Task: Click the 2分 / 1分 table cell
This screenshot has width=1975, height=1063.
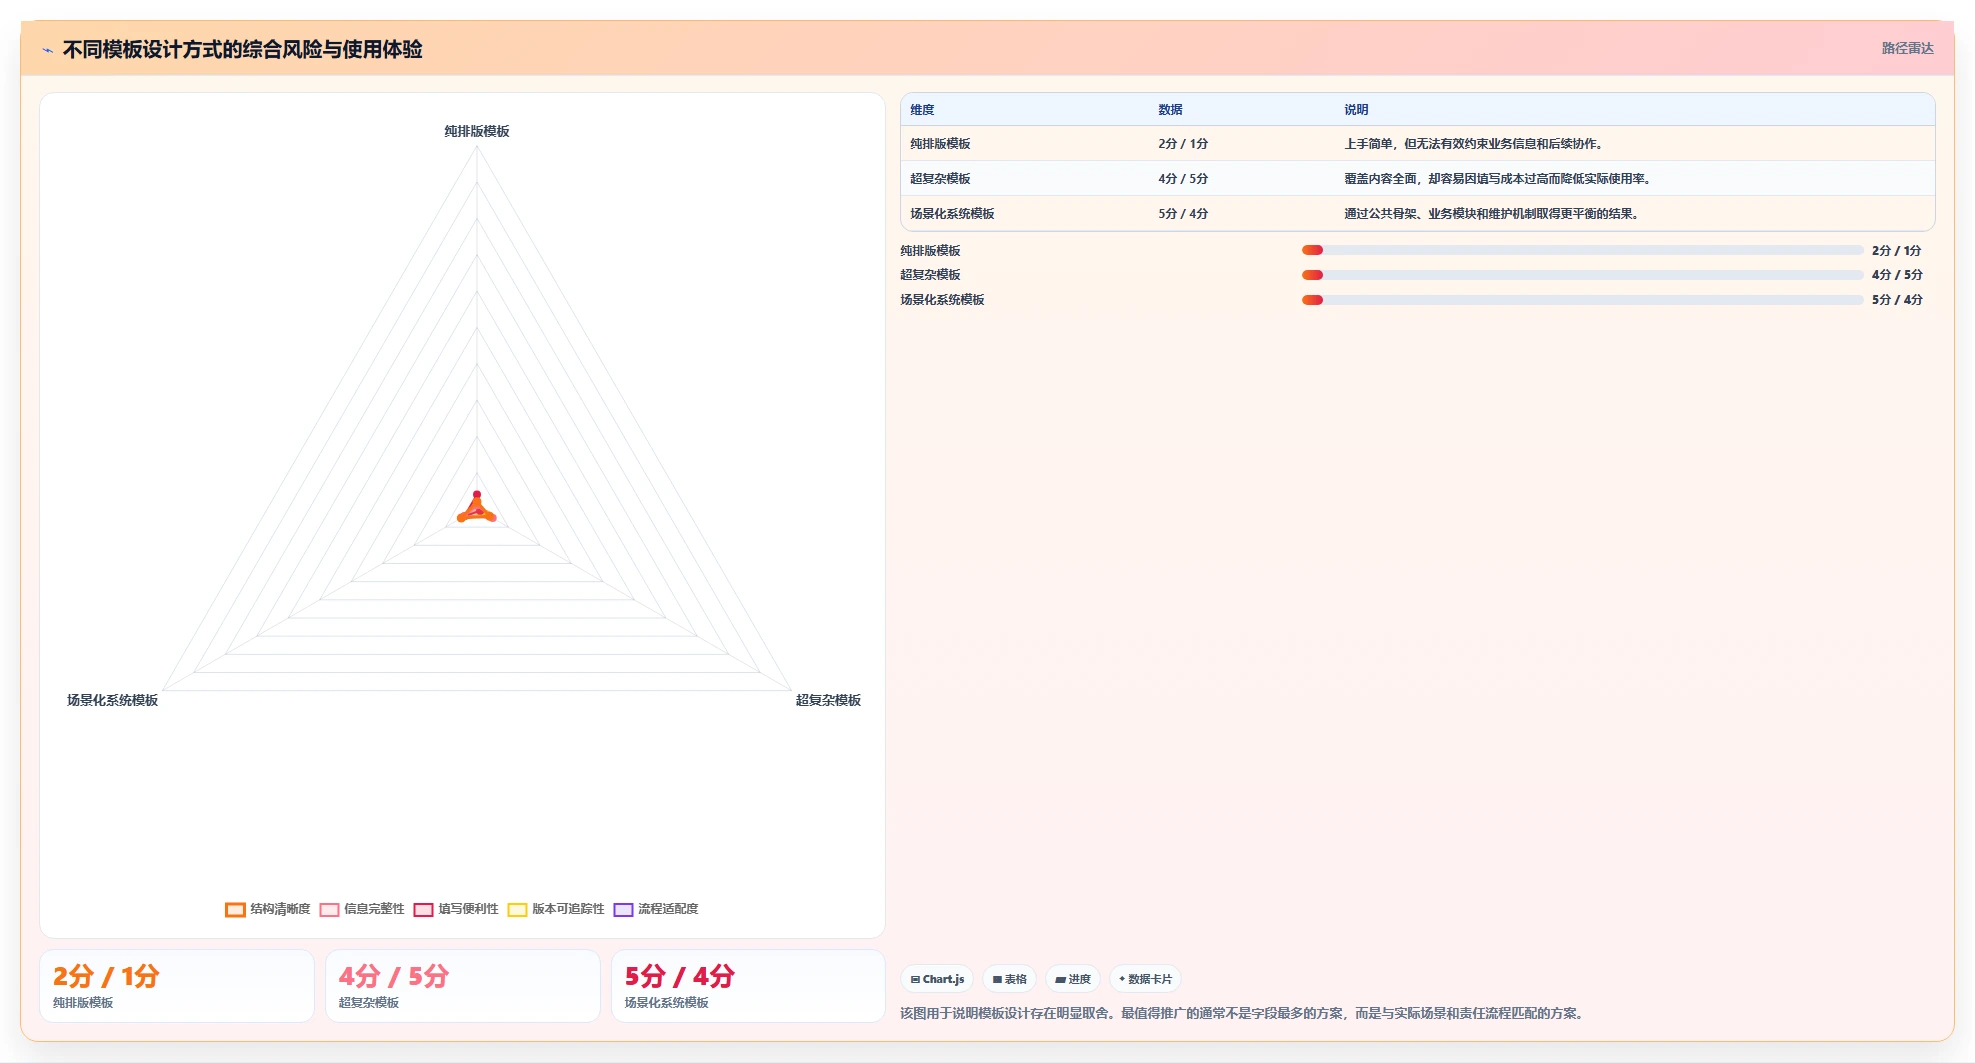Action: coord(1183,144)
